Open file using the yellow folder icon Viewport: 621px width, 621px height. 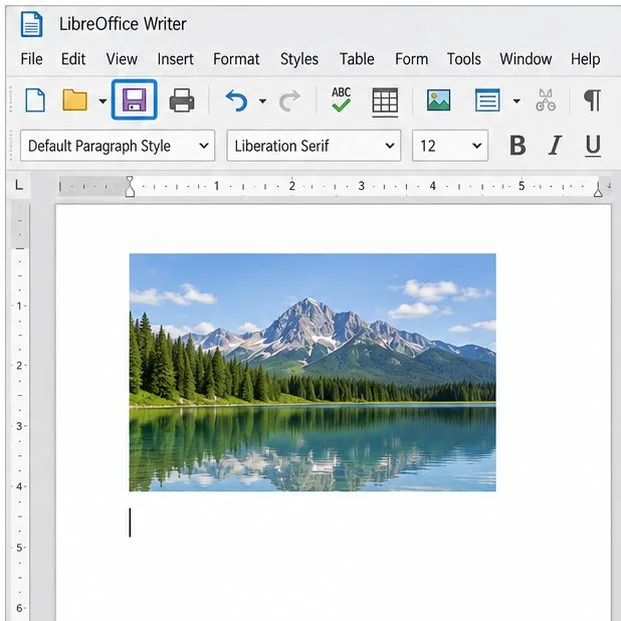pyautogui.click(x=75, y=100)
